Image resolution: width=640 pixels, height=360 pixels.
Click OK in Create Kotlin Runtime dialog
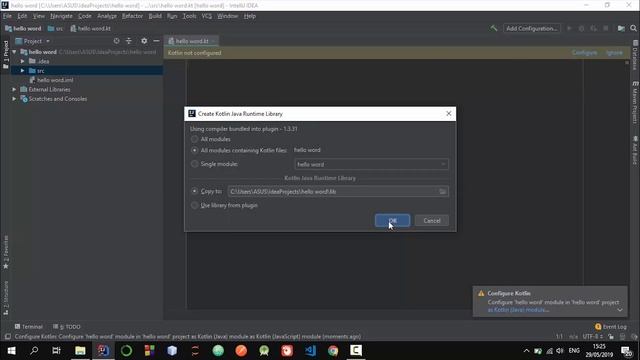pyautogui.click(x=392, y=221)
